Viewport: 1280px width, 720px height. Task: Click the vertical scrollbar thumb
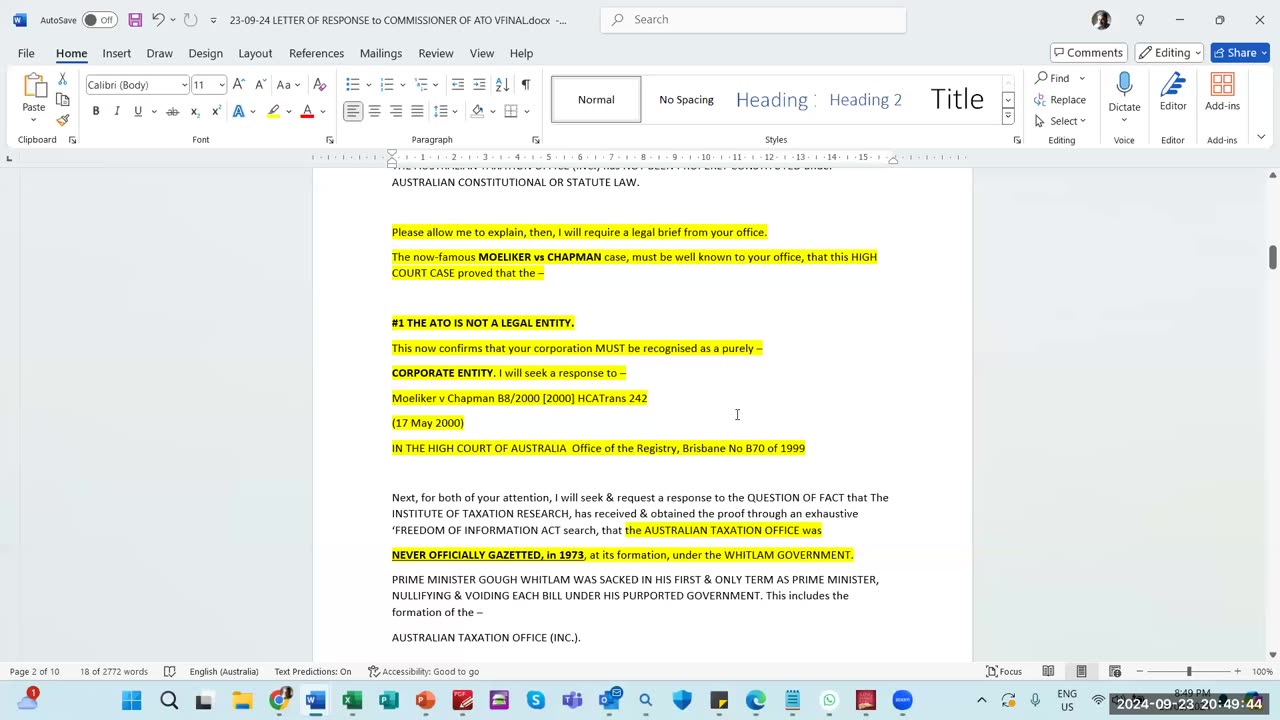[x=1272, y=257]
